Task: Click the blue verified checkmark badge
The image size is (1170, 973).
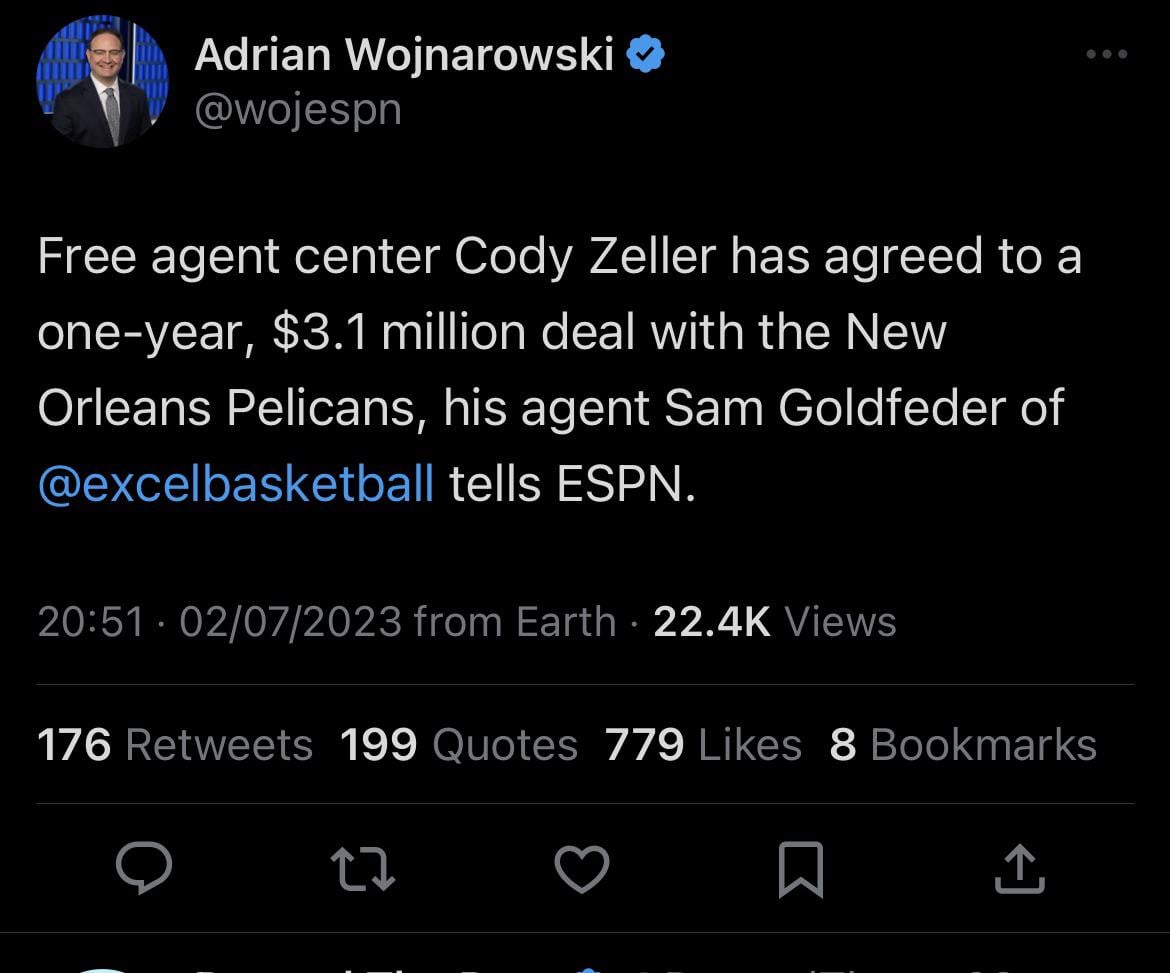Action: [646, 54]
